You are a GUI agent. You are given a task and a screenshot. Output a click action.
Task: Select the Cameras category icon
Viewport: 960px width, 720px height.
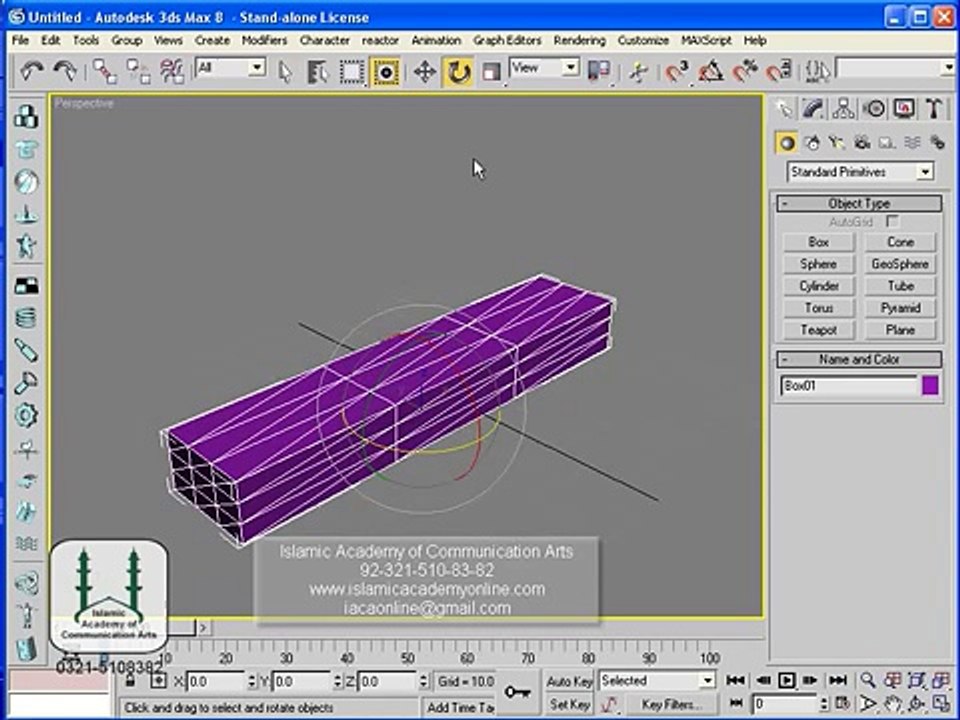[x=862, y=143]
